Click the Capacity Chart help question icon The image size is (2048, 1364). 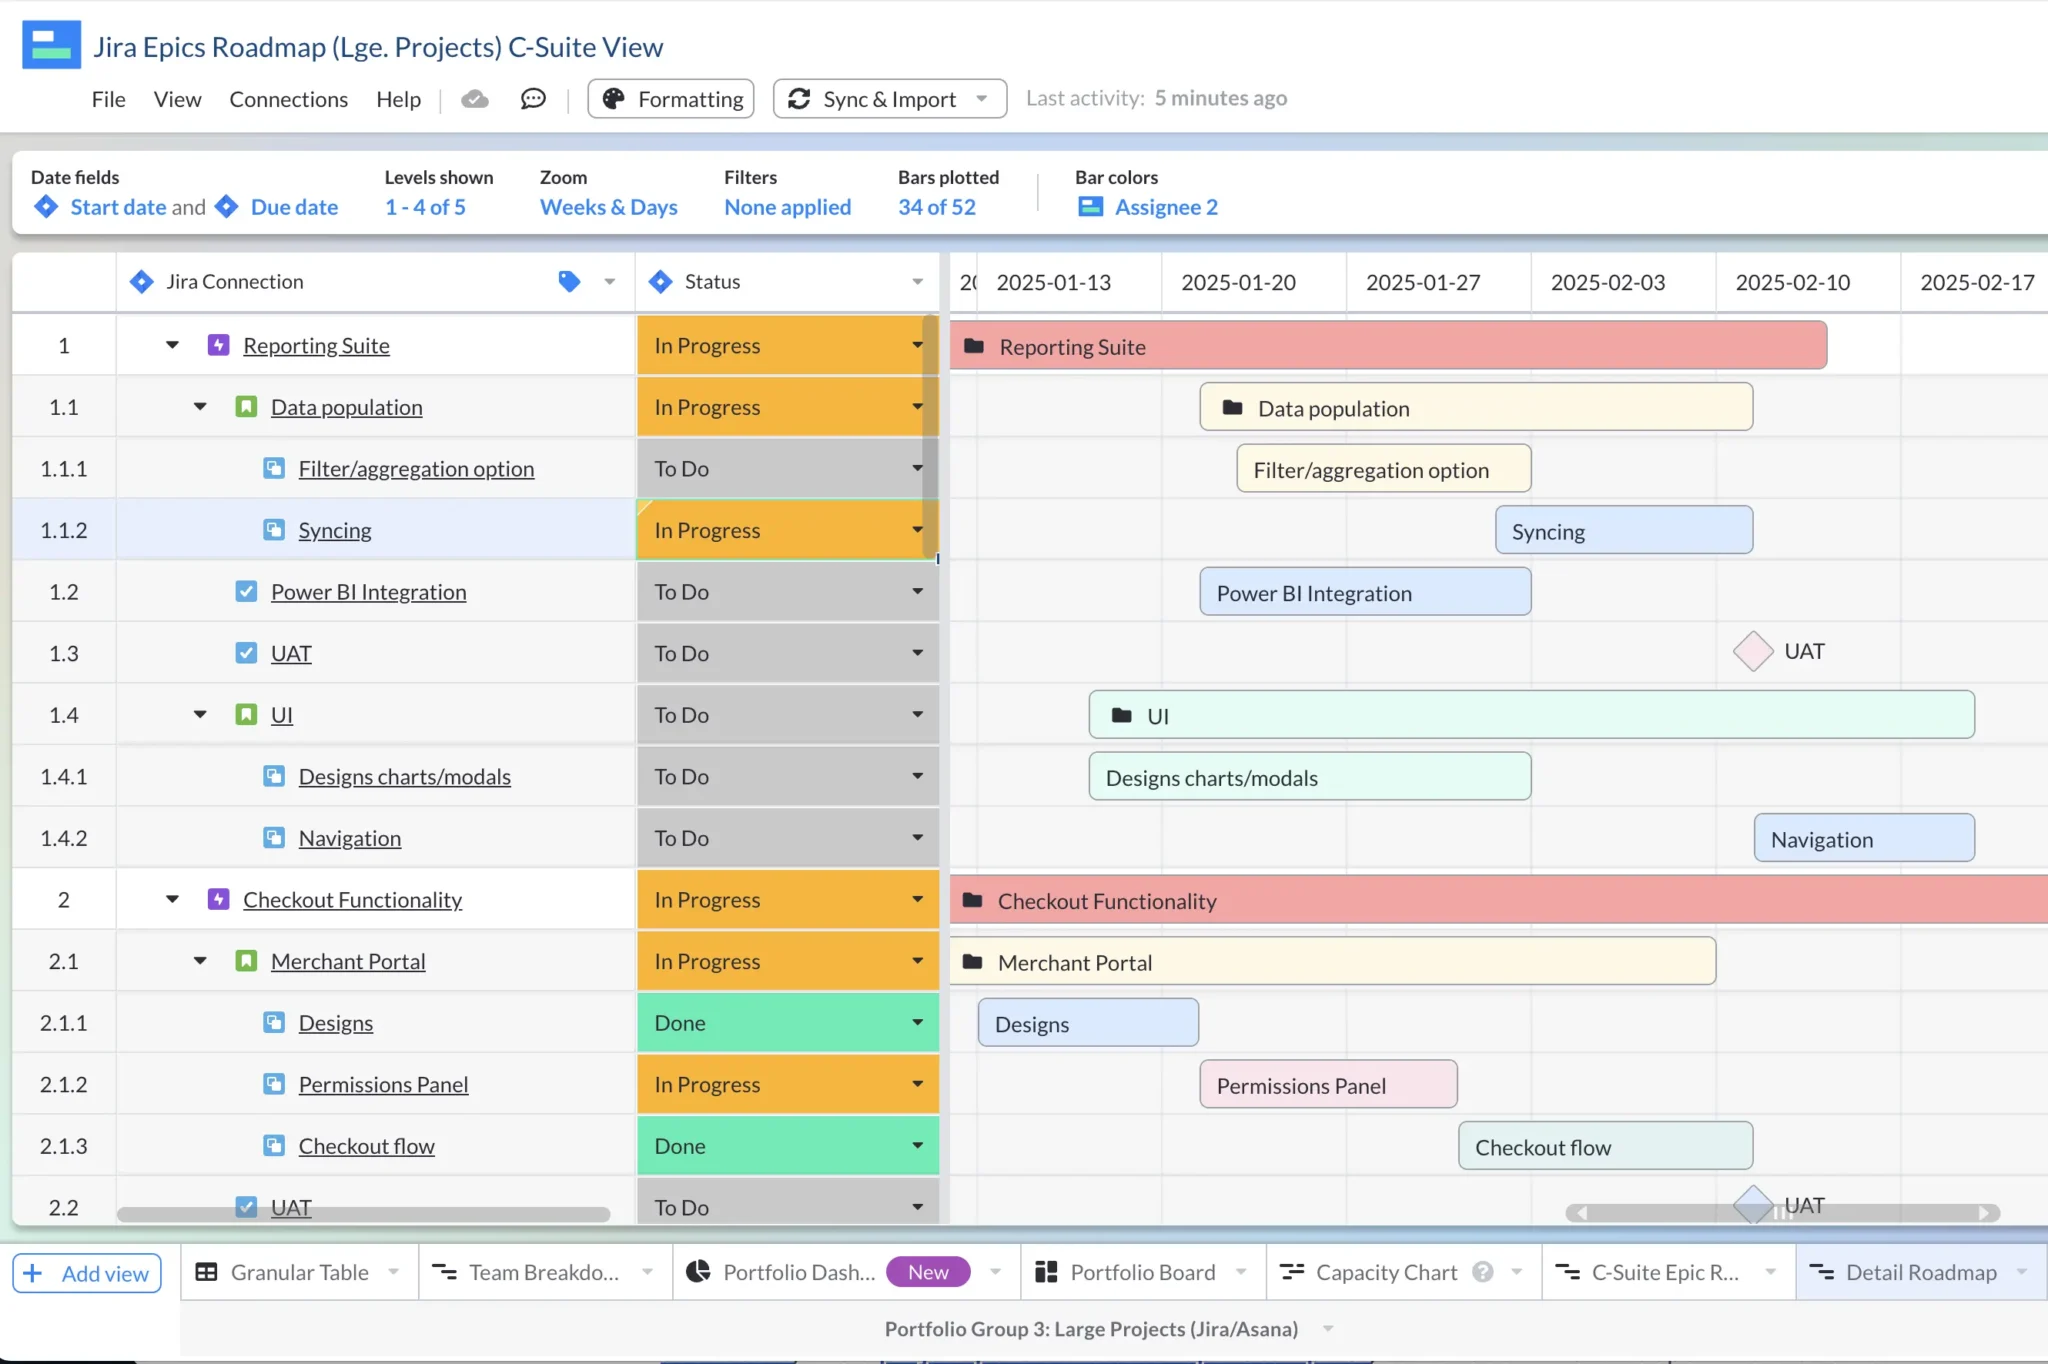1483,1272
